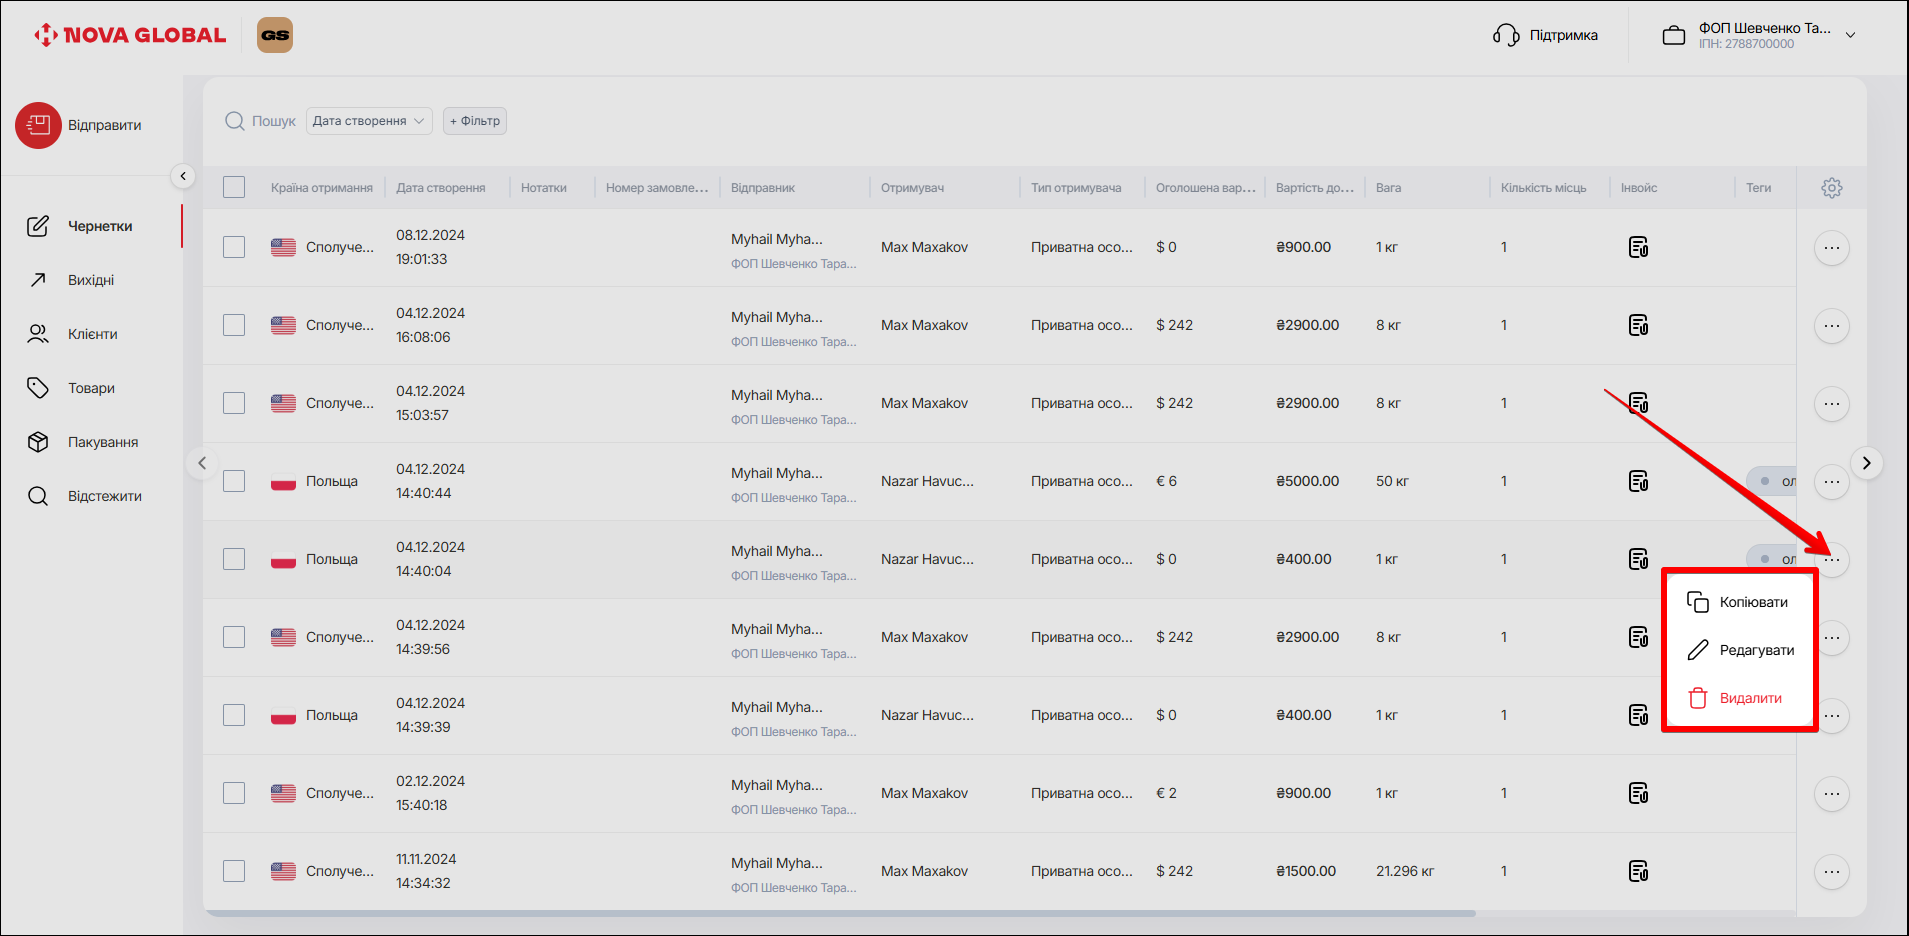
Task: Choose Копіювати from context menu
Action: point(1752,602)
